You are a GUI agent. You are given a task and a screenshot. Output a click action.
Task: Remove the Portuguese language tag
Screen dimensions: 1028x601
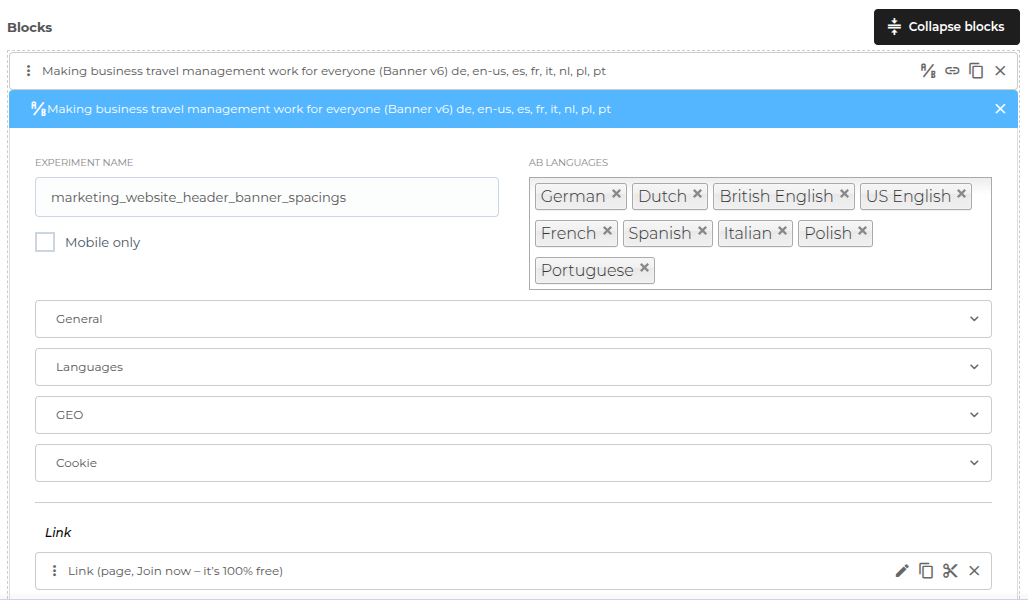[x=644, y=268]
